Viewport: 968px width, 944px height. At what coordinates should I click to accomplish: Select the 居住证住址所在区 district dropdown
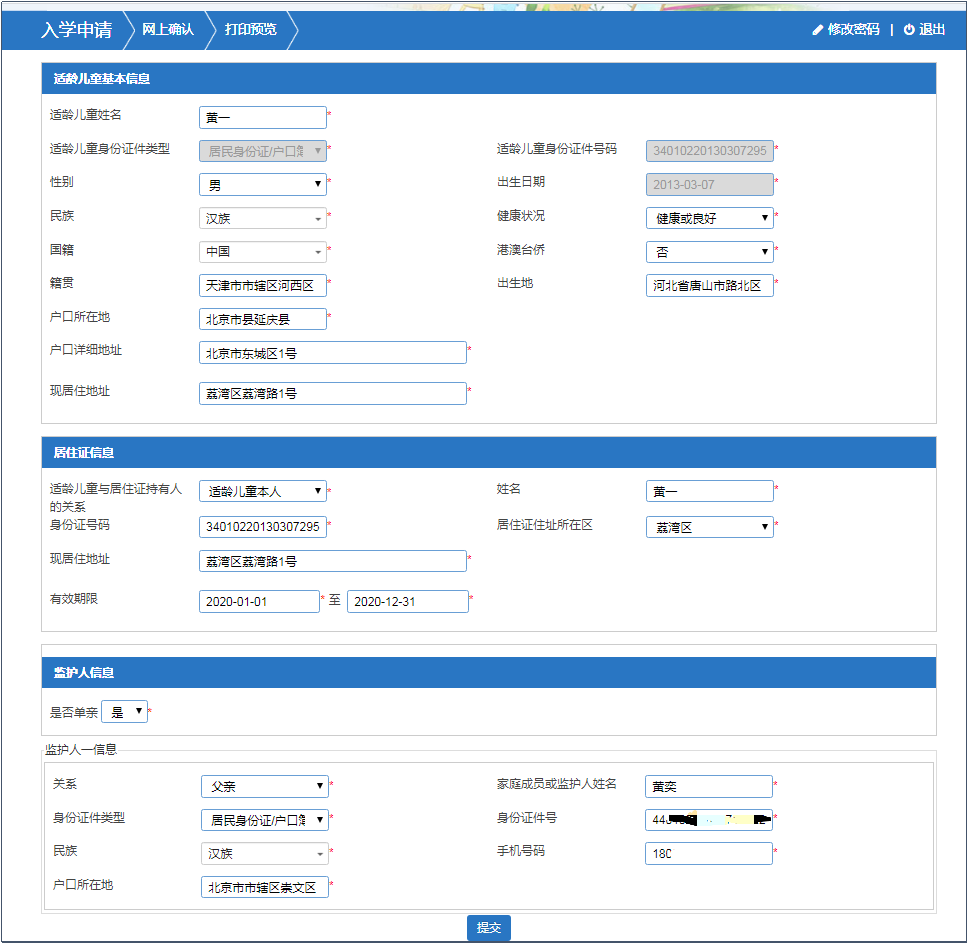709,527
